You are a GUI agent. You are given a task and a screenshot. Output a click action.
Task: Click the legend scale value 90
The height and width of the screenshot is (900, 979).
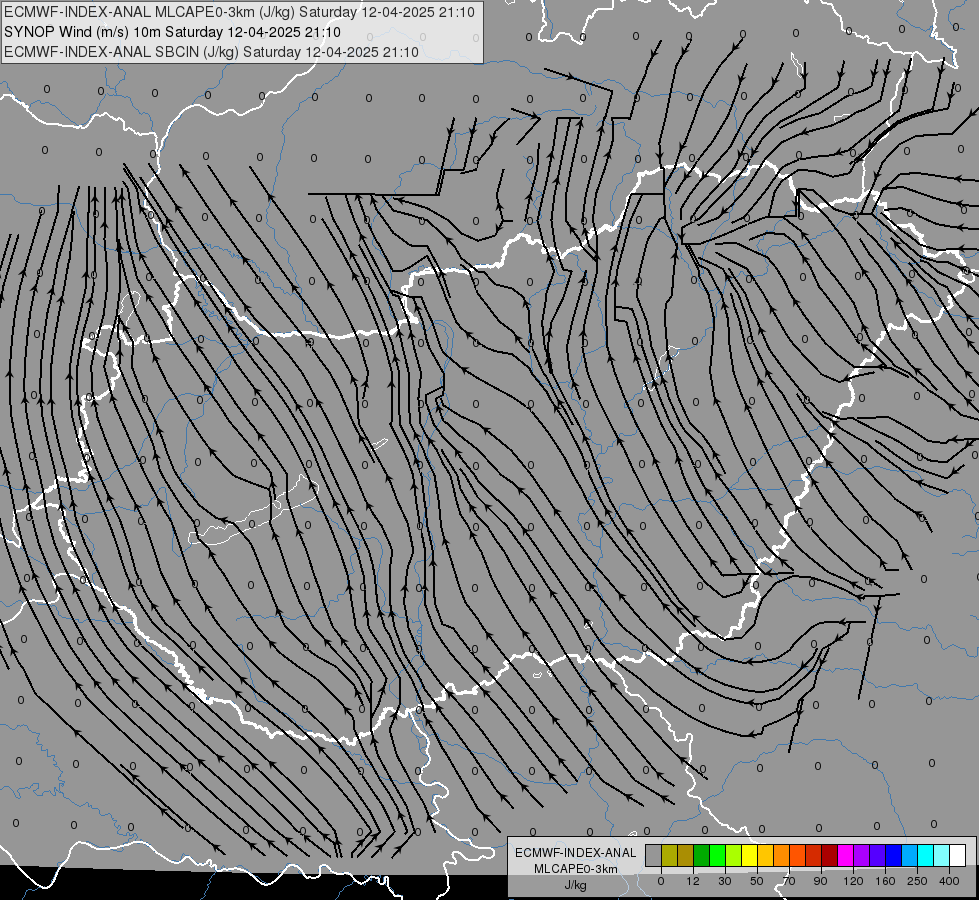pos(820,881)
